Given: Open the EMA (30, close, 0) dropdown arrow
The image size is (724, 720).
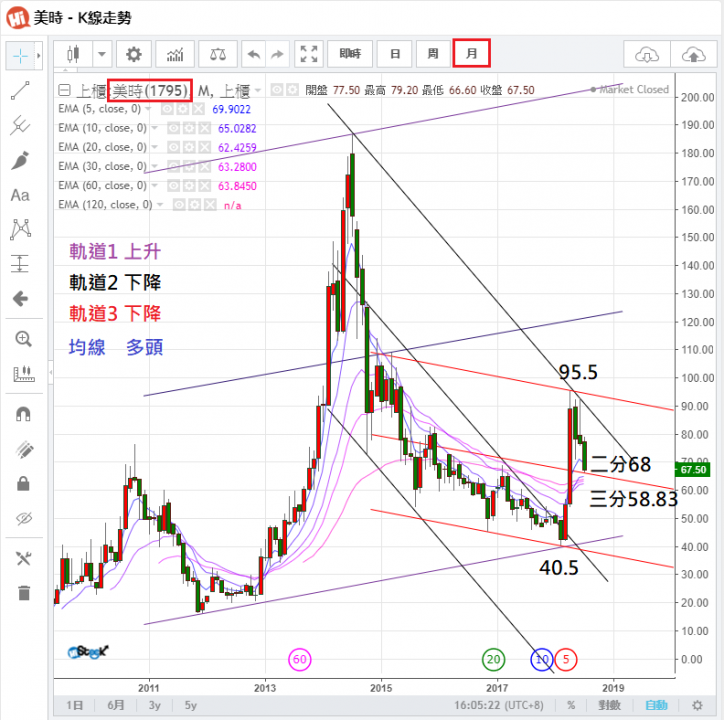Looking at the screenshot, I should pos(155,166).
